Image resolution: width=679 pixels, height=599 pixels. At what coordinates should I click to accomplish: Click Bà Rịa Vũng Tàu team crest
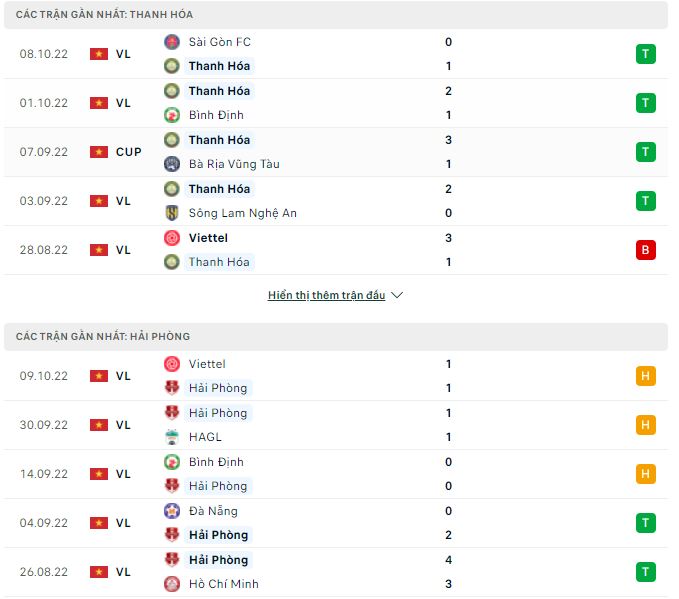[171, 164]
